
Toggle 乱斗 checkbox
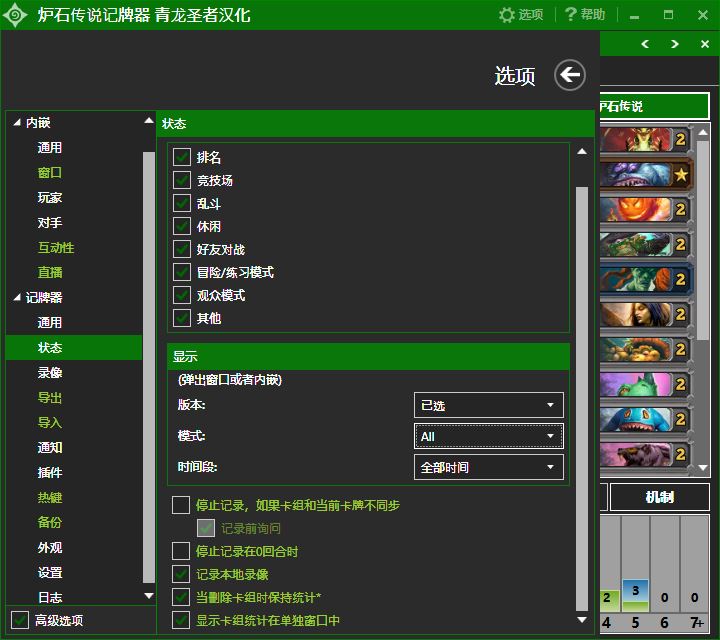(x=182, y=203)
